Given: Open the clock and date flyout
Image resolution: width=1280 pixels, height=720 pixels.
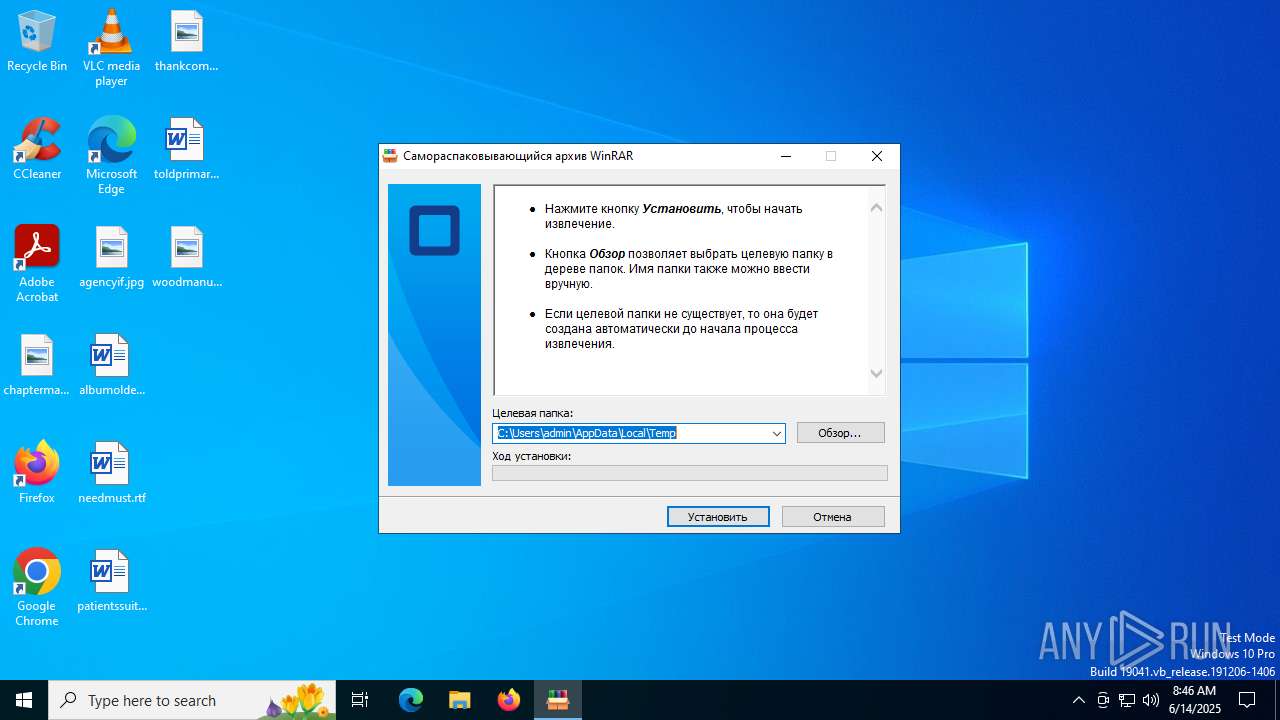Looking at the screenshot, I should (x=1194, y=700).
